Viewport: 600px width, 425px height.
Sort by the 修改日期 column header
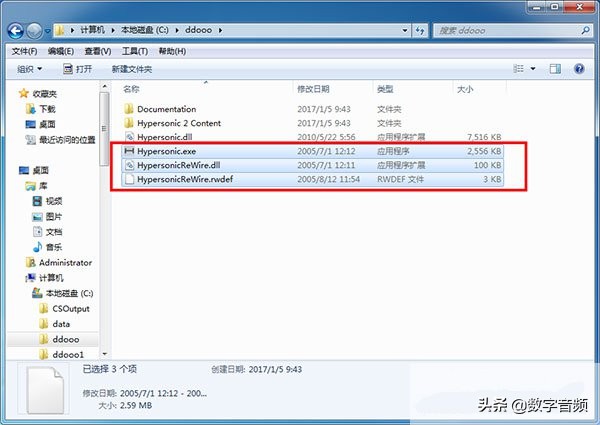click(x=313, y=89)
